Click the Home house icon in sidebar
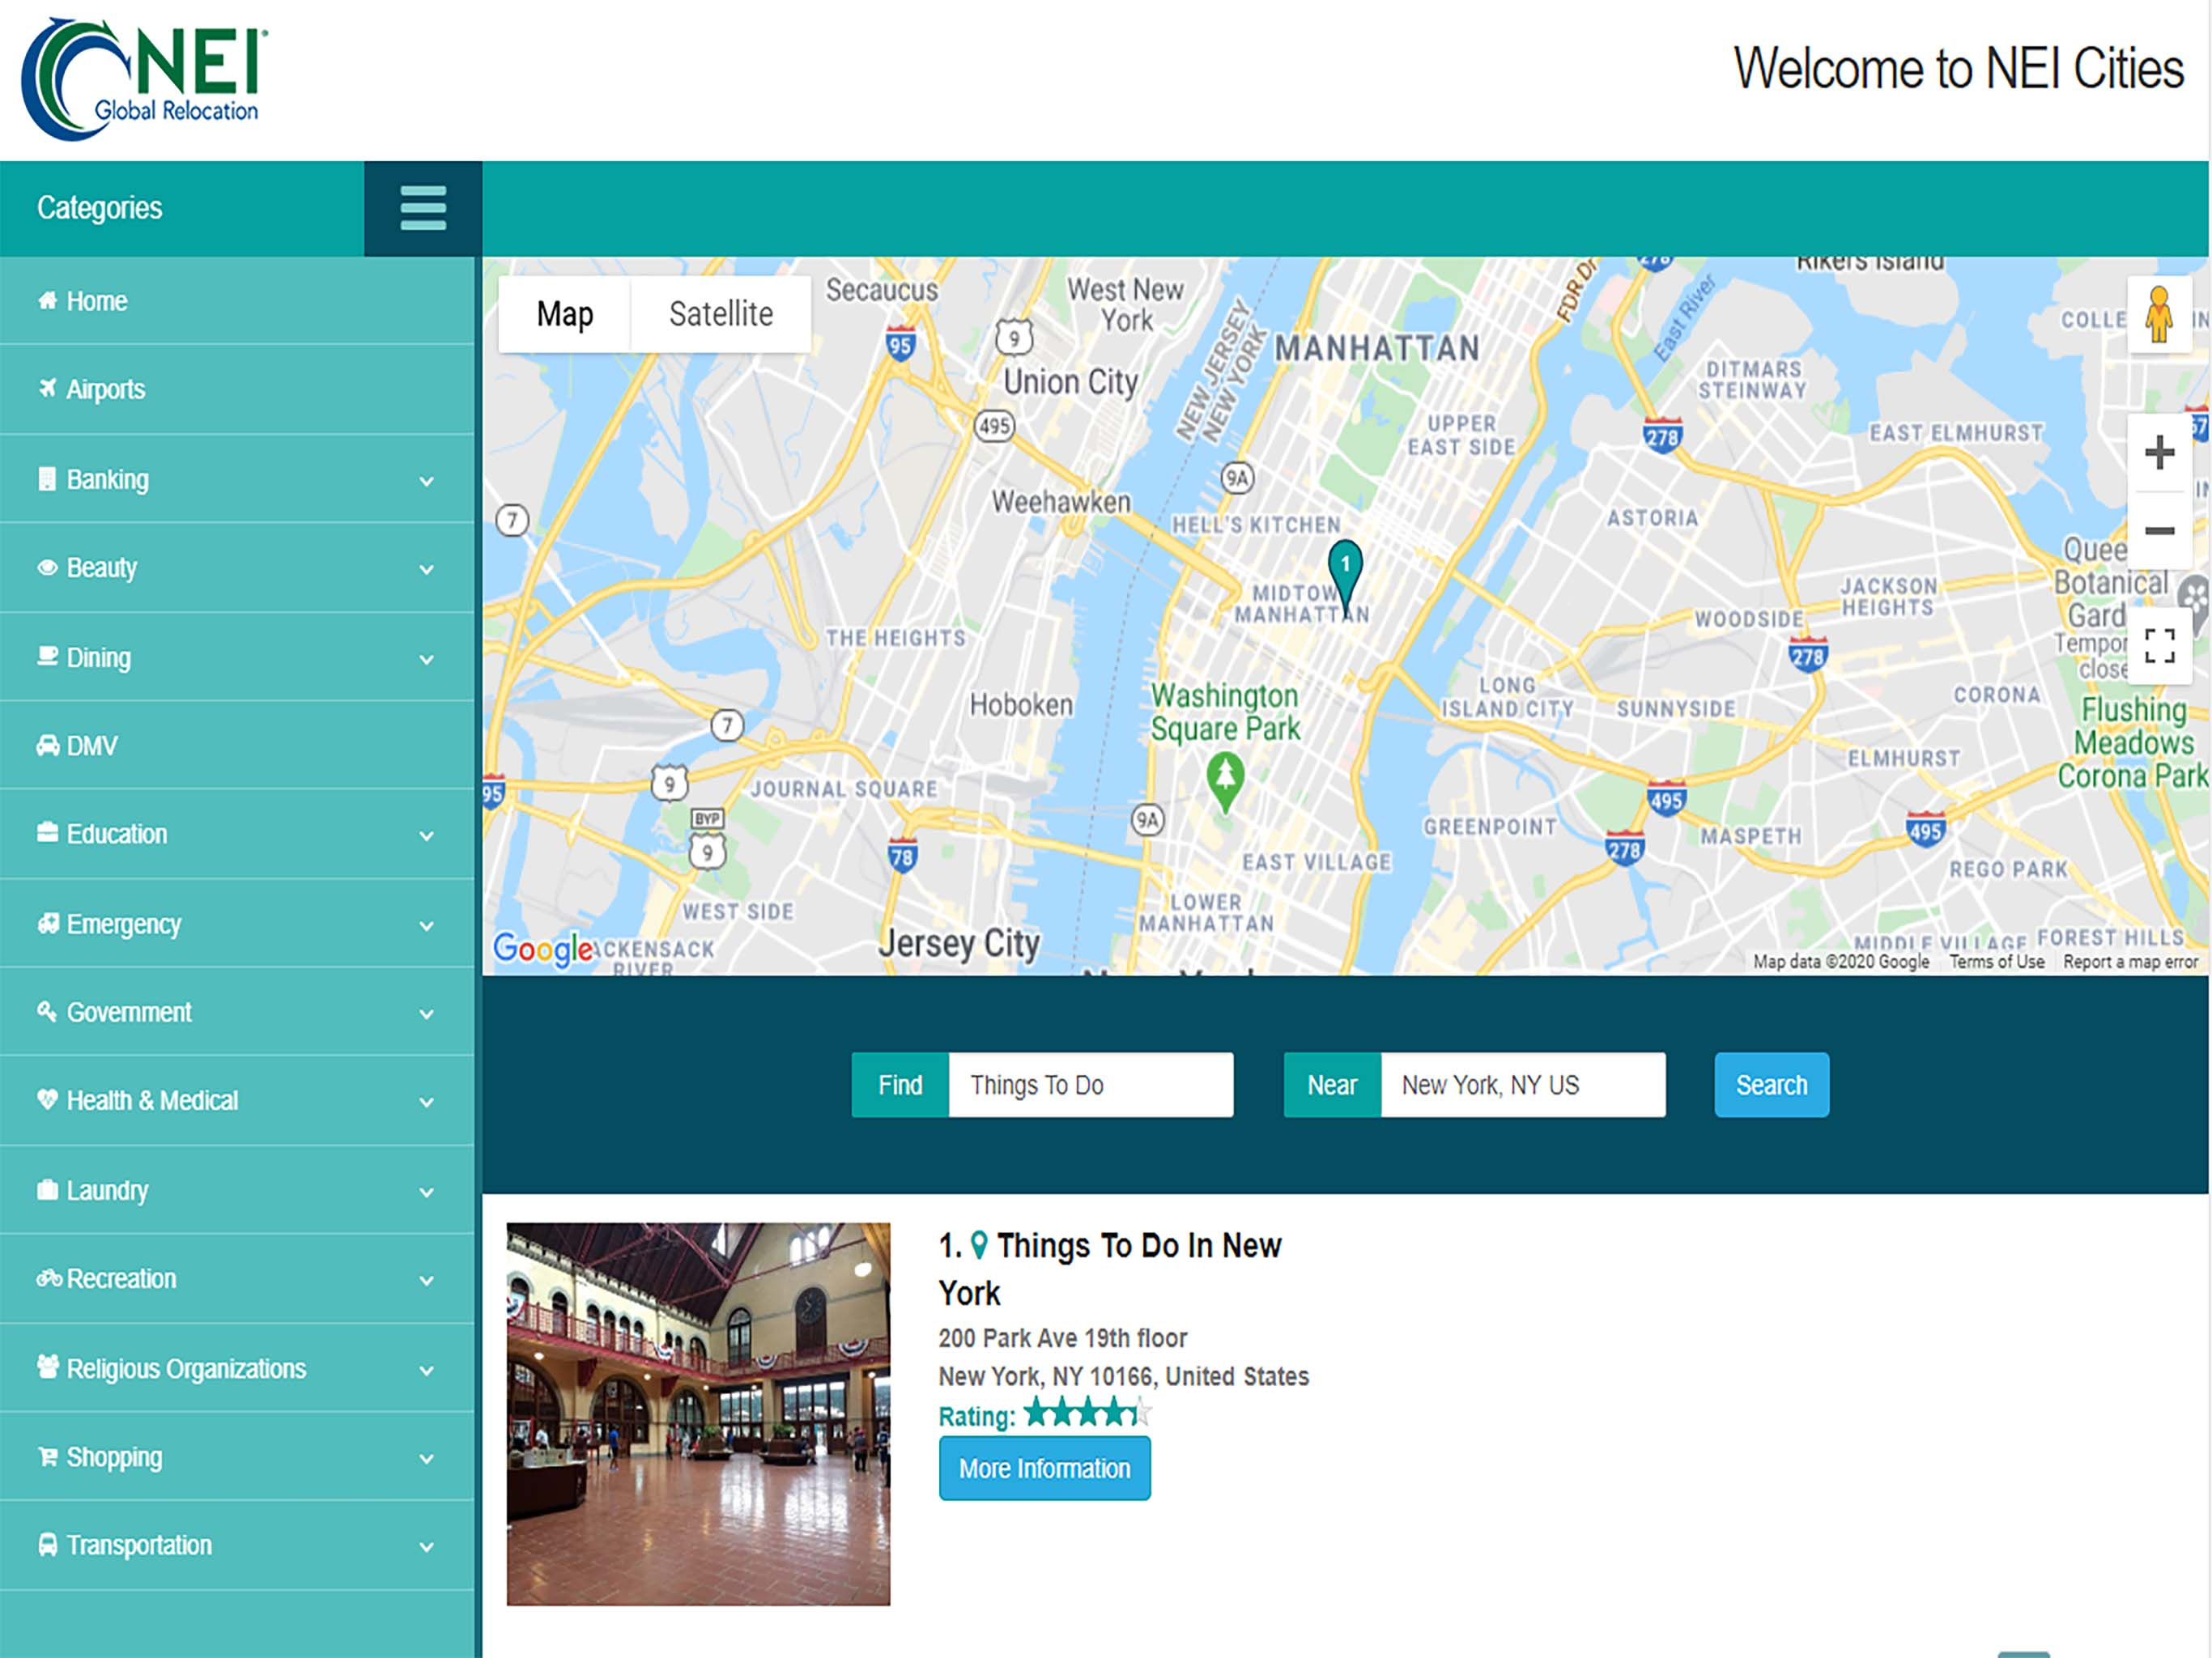 (47, 300)
